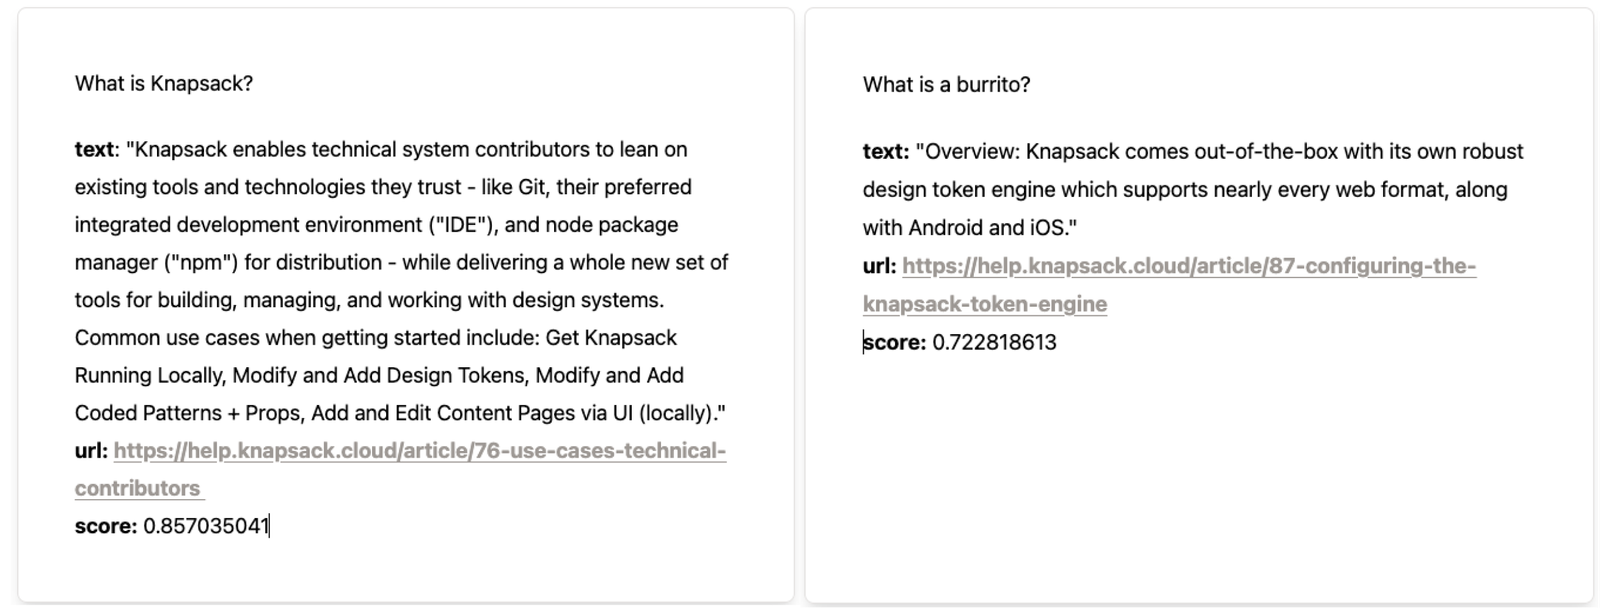Click the bold "text" label in left card
This screenshot has width=1600, height=611.
click(x=94, y=150)
